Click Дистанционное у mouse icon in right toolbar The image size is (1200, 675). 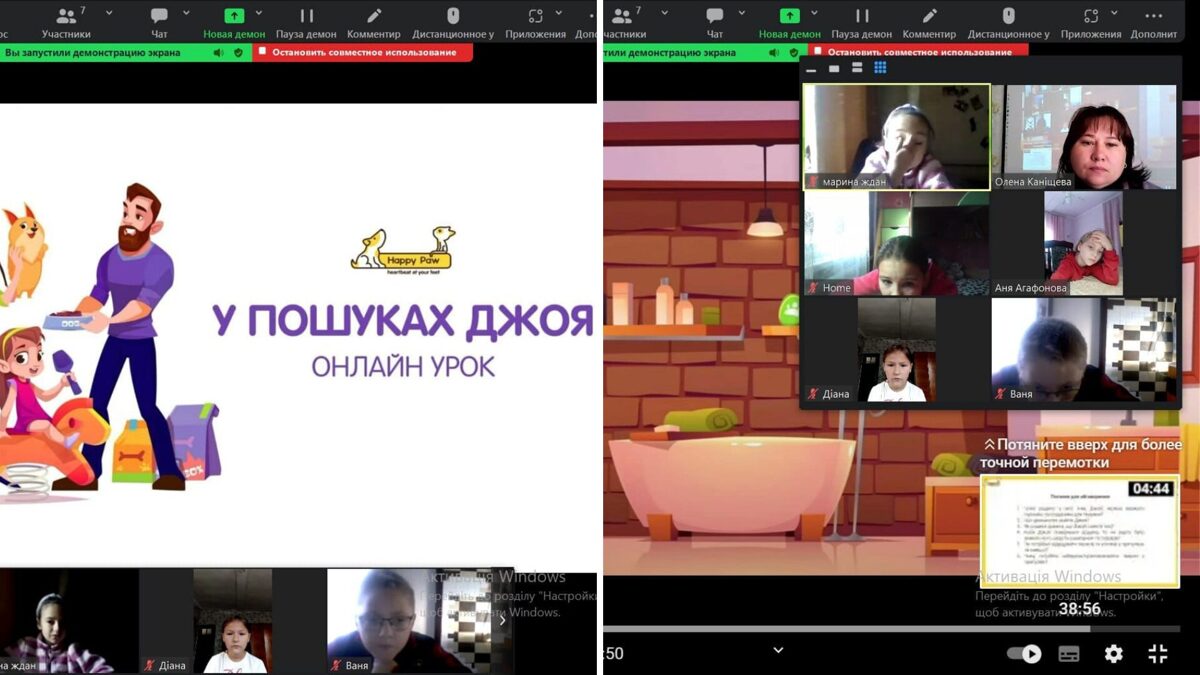[x=1009, y=22]
